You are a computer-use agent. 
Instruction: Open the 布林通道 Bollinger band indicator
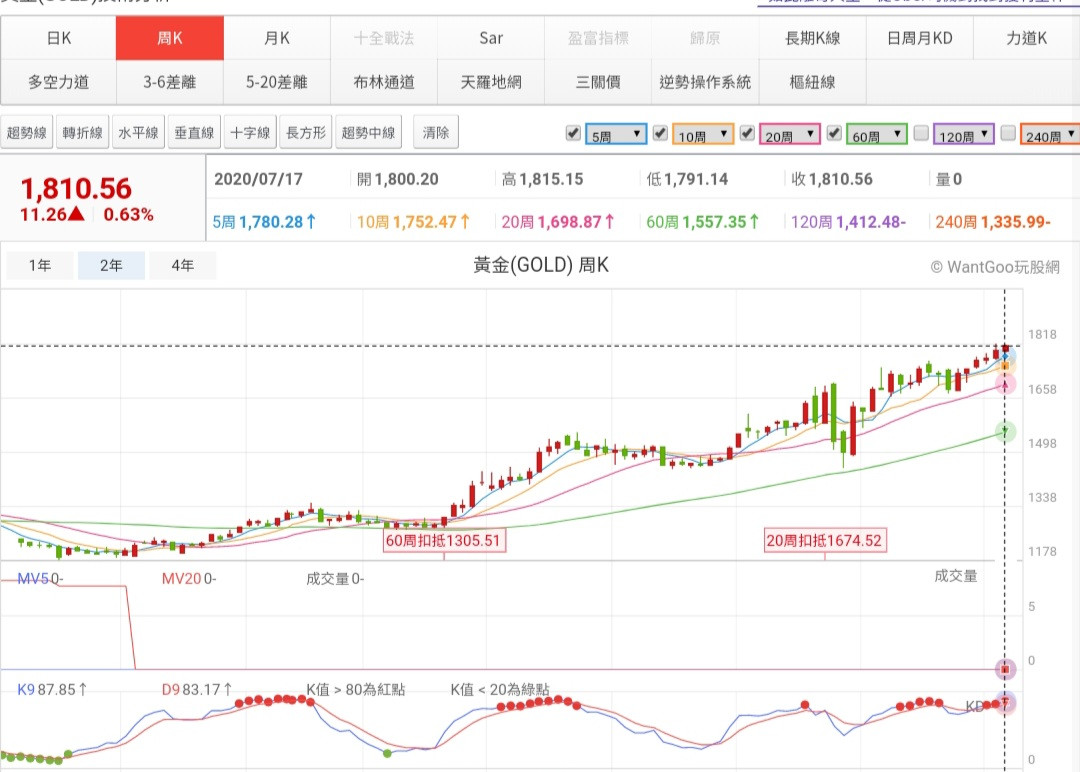point(384,82)
